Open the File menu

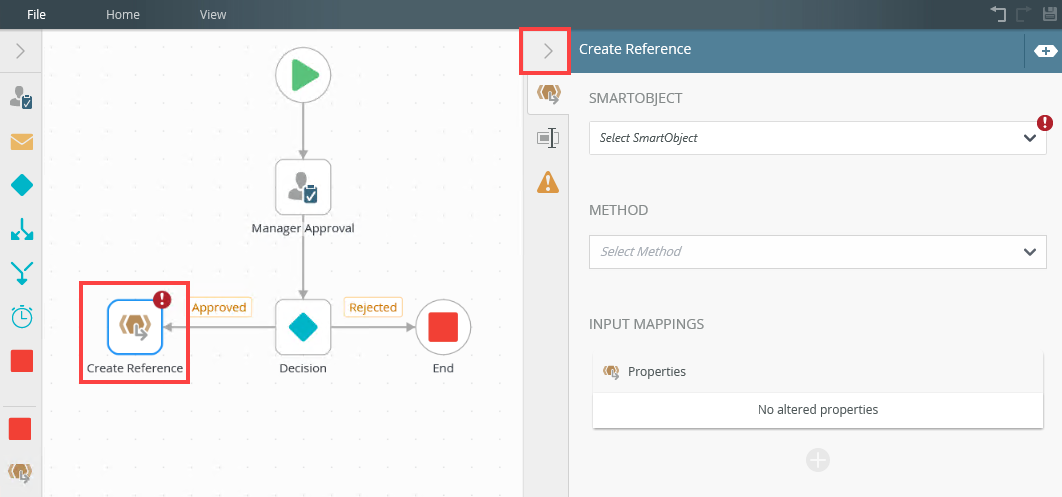coord(36,15)
